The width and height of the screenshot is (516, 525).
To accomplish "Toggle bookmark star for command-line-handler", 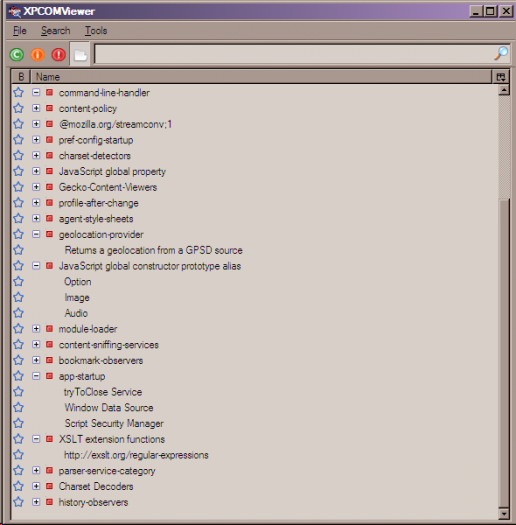I will point(19,92).
